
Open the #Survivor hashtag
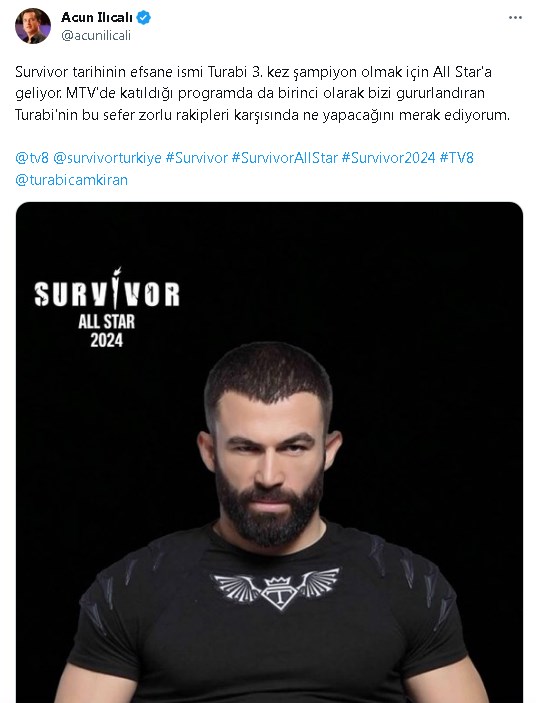tap(197, 158)
